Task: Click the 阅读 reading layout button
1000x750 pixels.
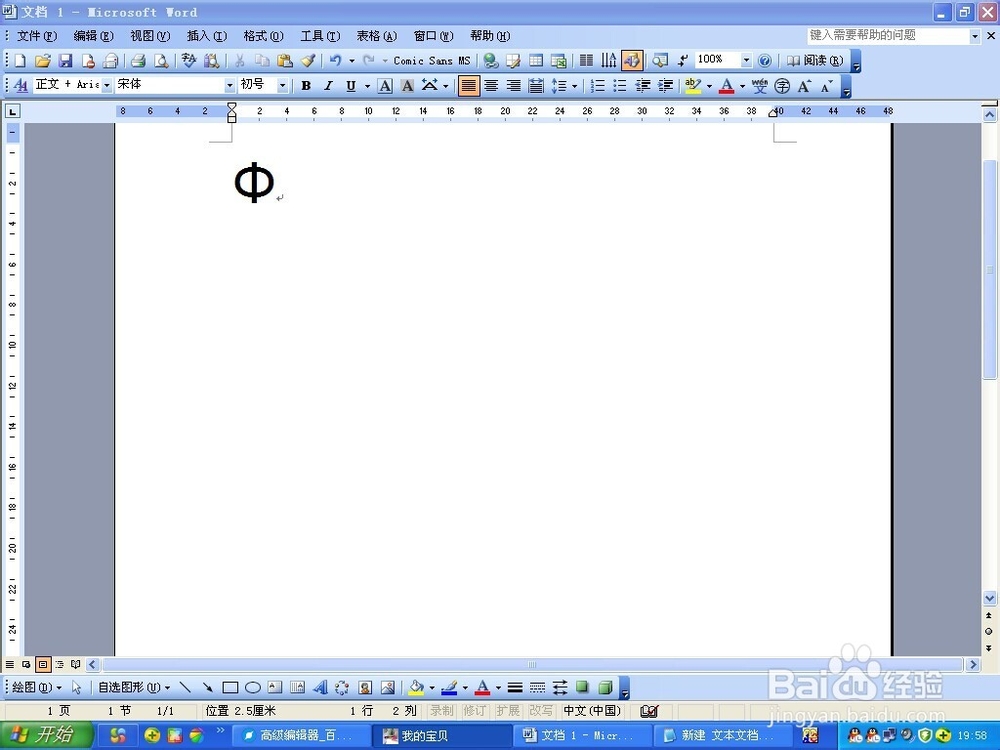Action: (x=814, y=61)
